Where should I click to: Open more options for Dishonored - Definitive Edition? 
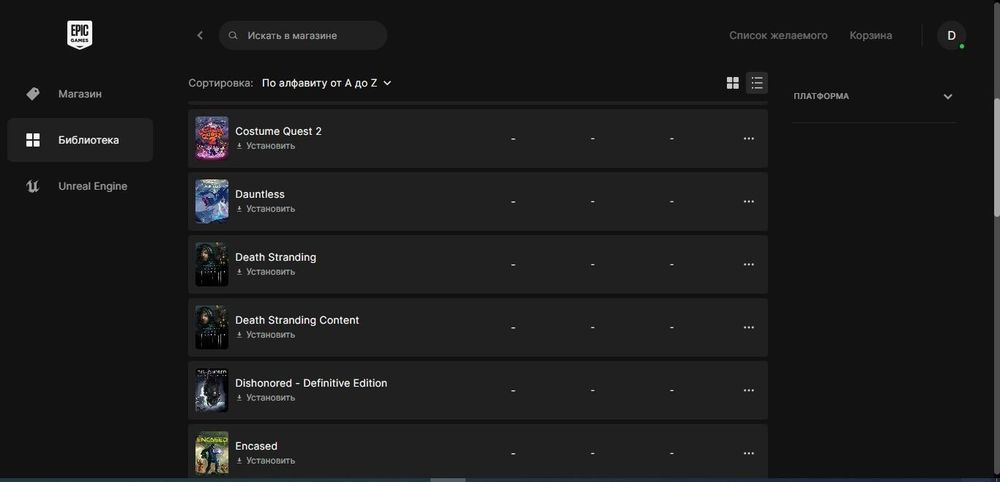(x=749, y=390)
